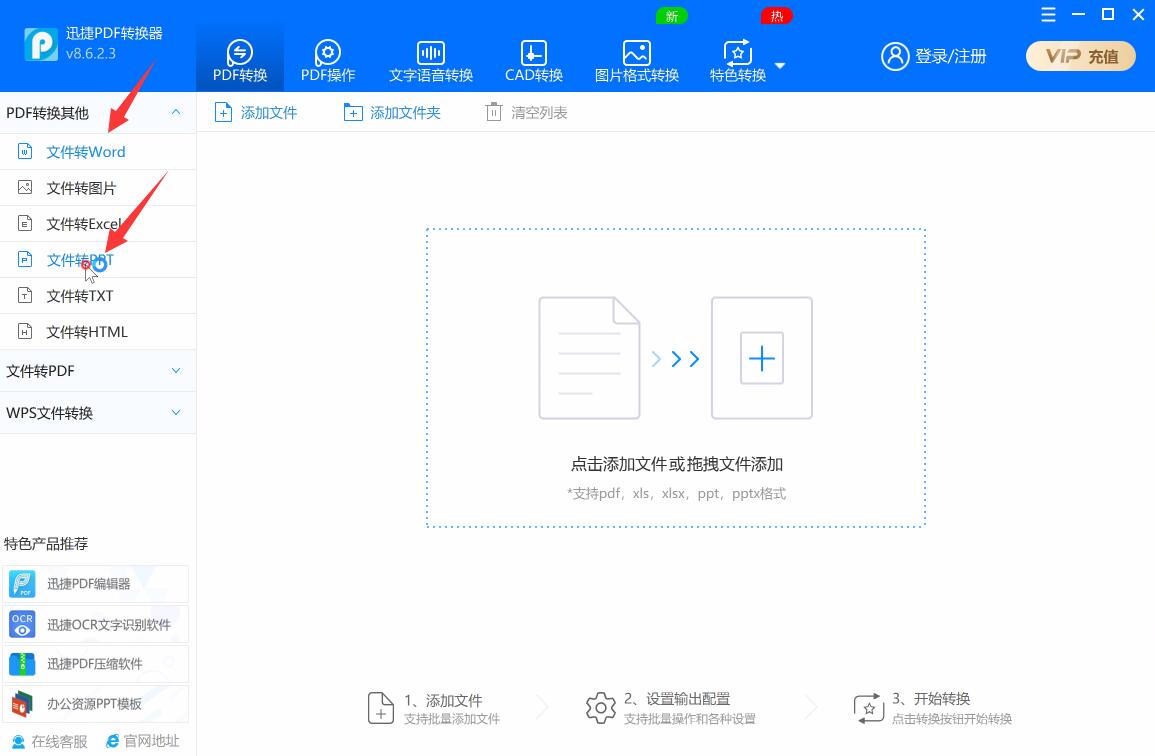Image resolution: width=1155 pixels, height=756 pixels.
Task: Open 文字语音转换 tab
Action: (431, 61)
